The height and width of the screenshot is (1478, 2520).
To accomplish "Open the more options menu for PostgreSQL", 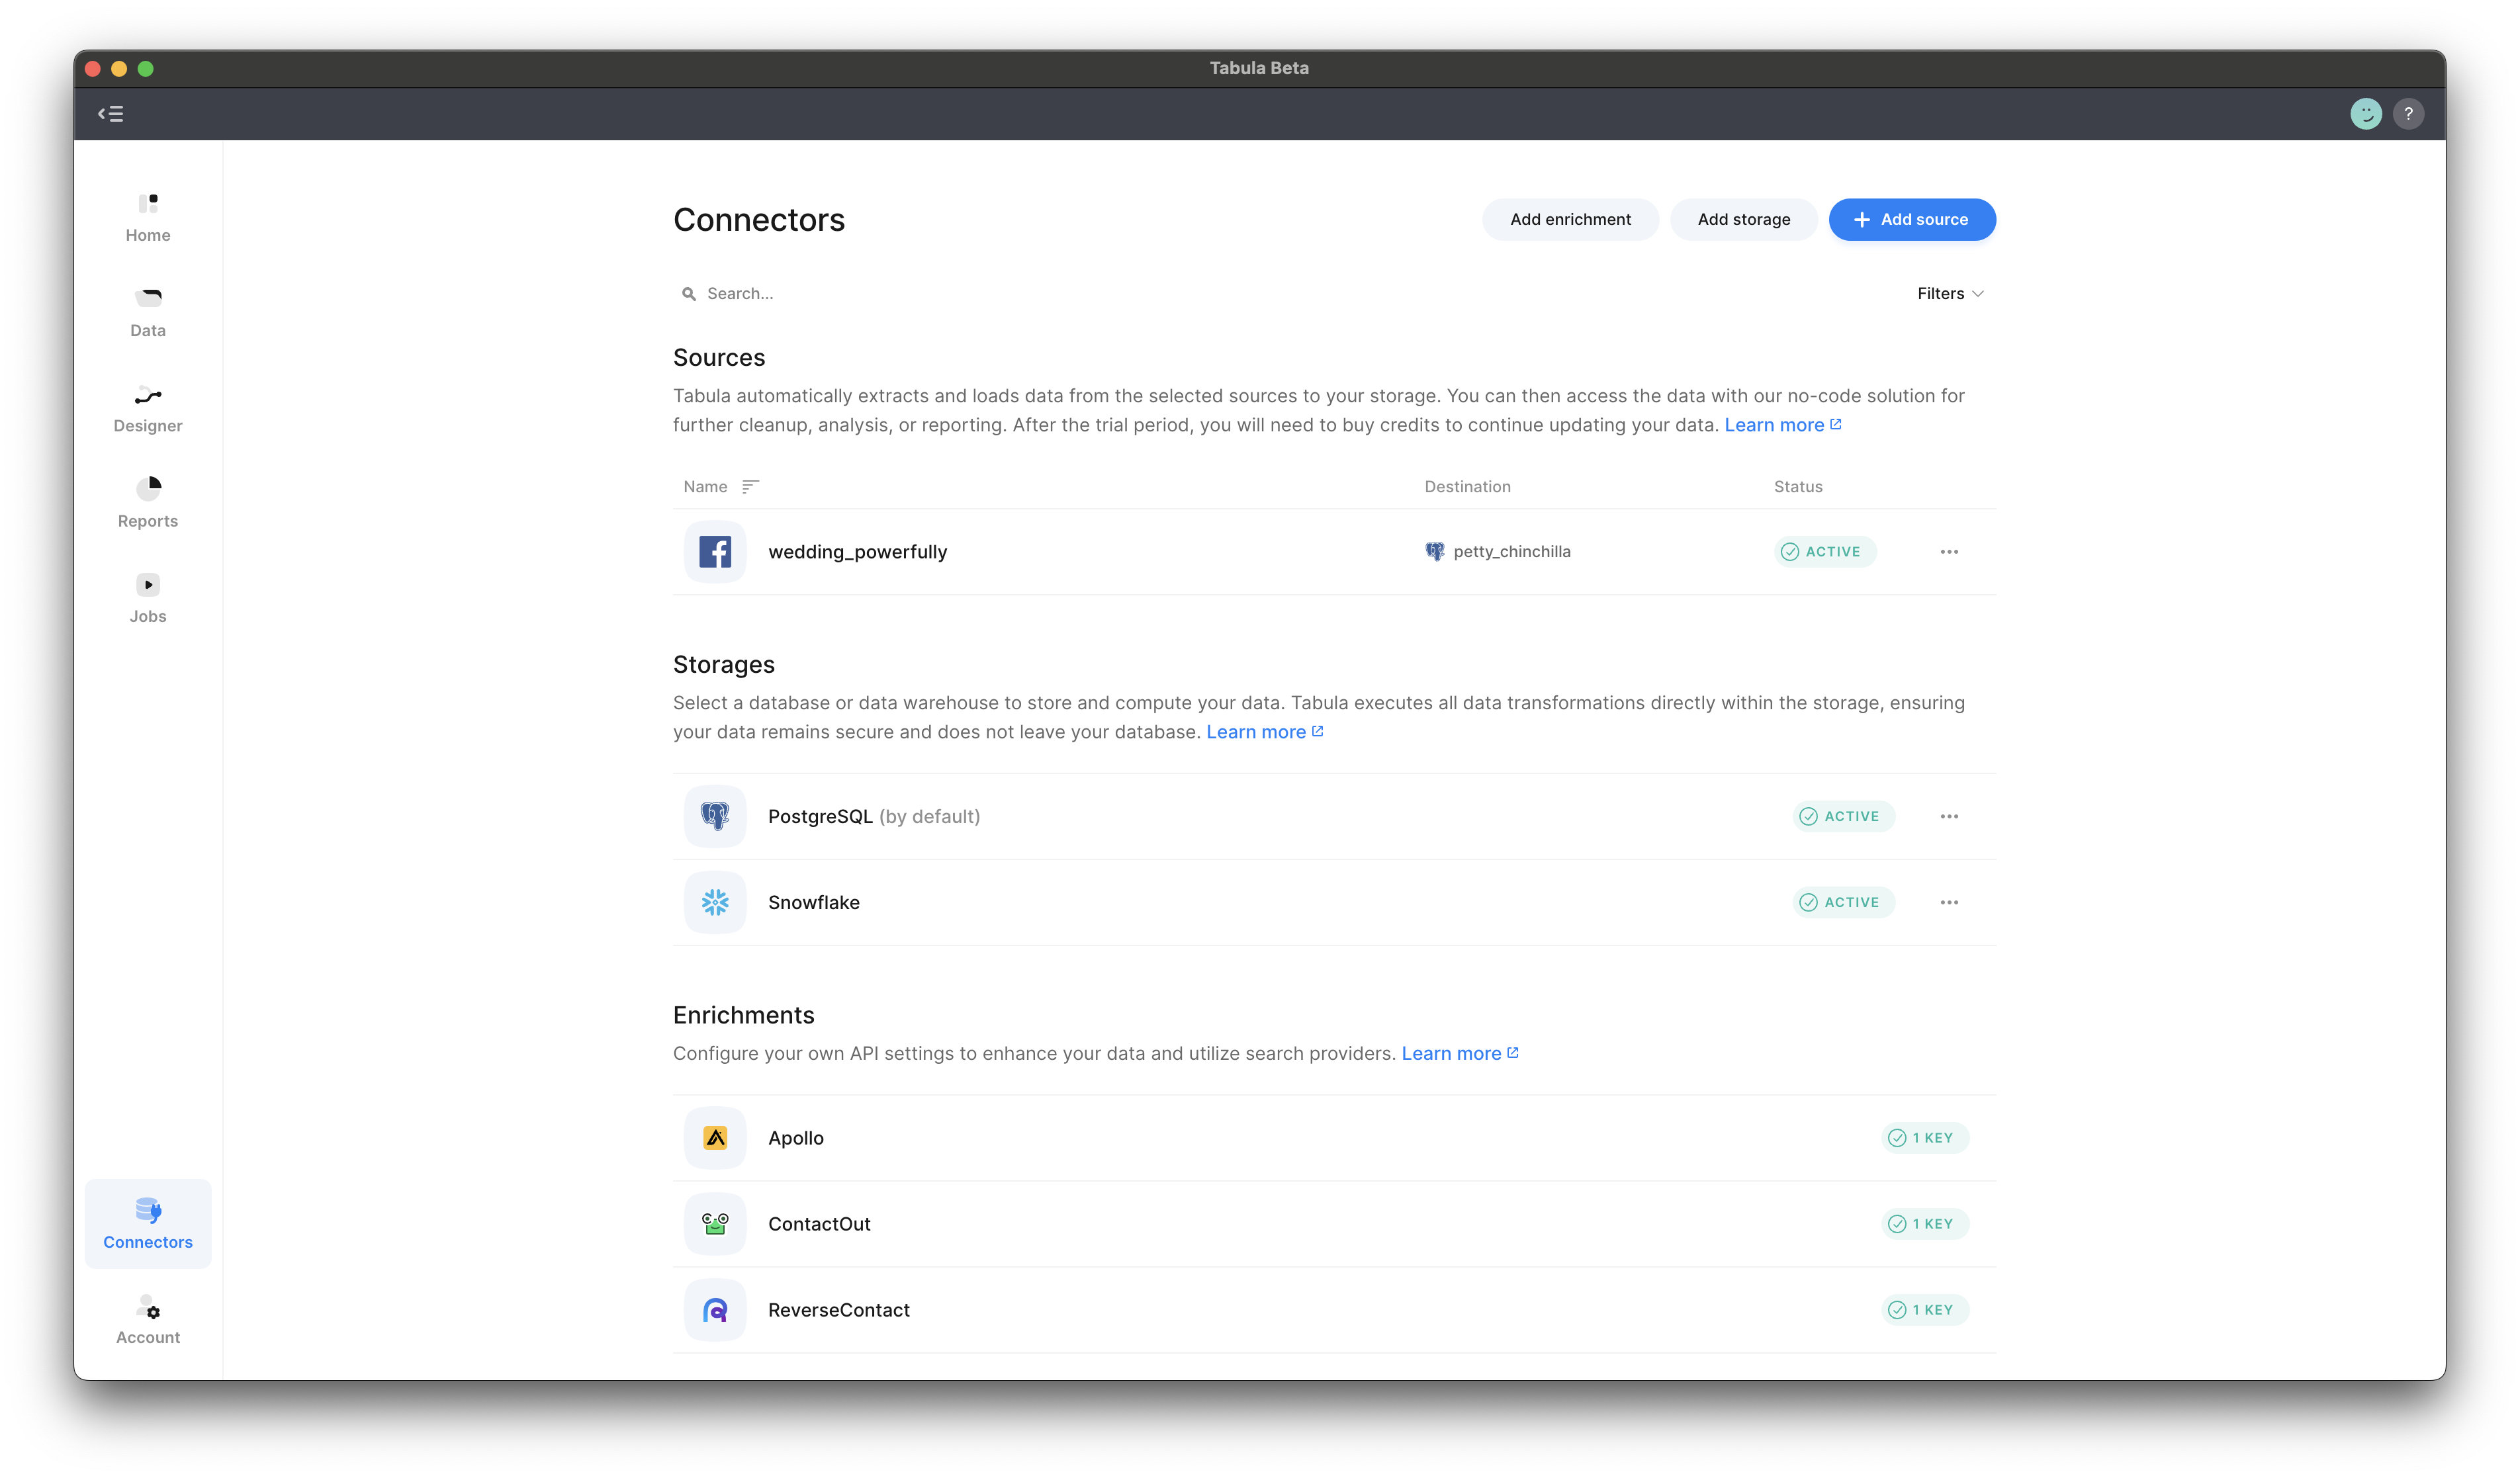I will tap(1949, 816).
